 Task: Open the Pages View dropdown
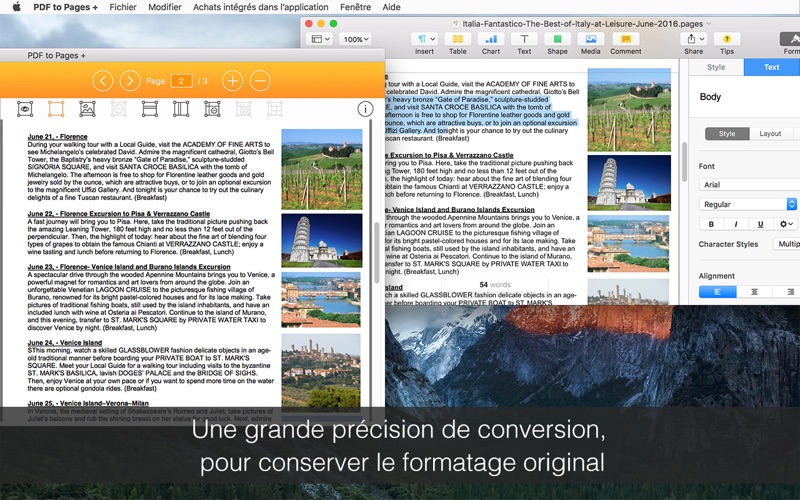320,39
